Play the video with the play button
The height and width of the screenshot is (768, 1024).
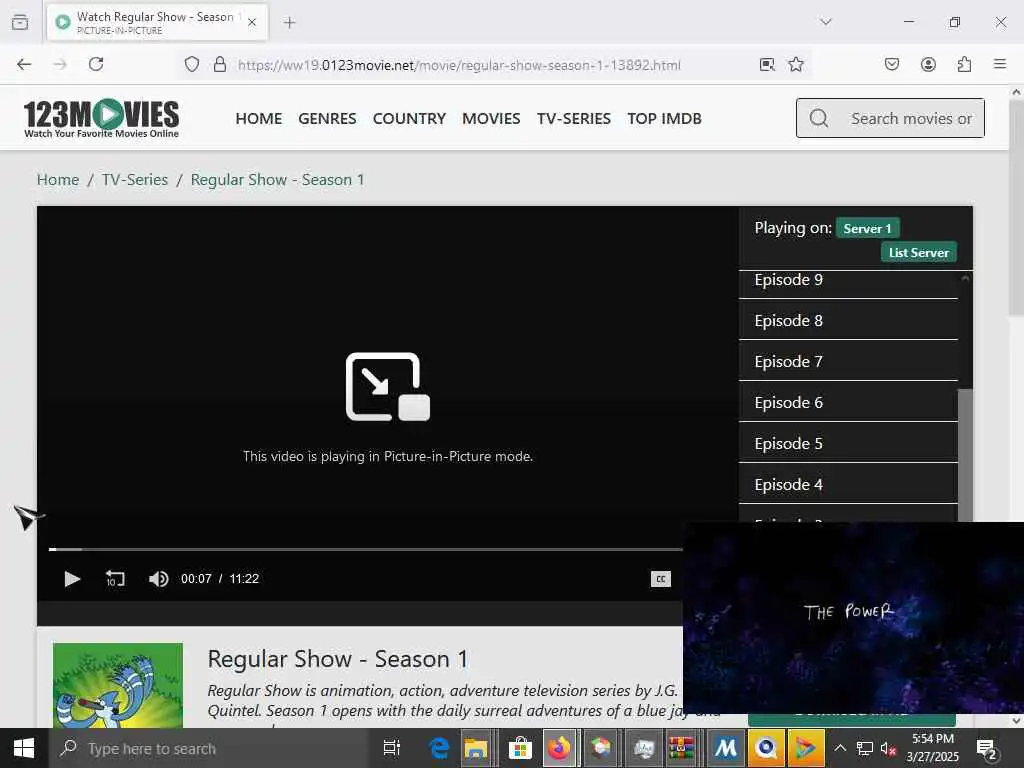click(x=72, y=579)
